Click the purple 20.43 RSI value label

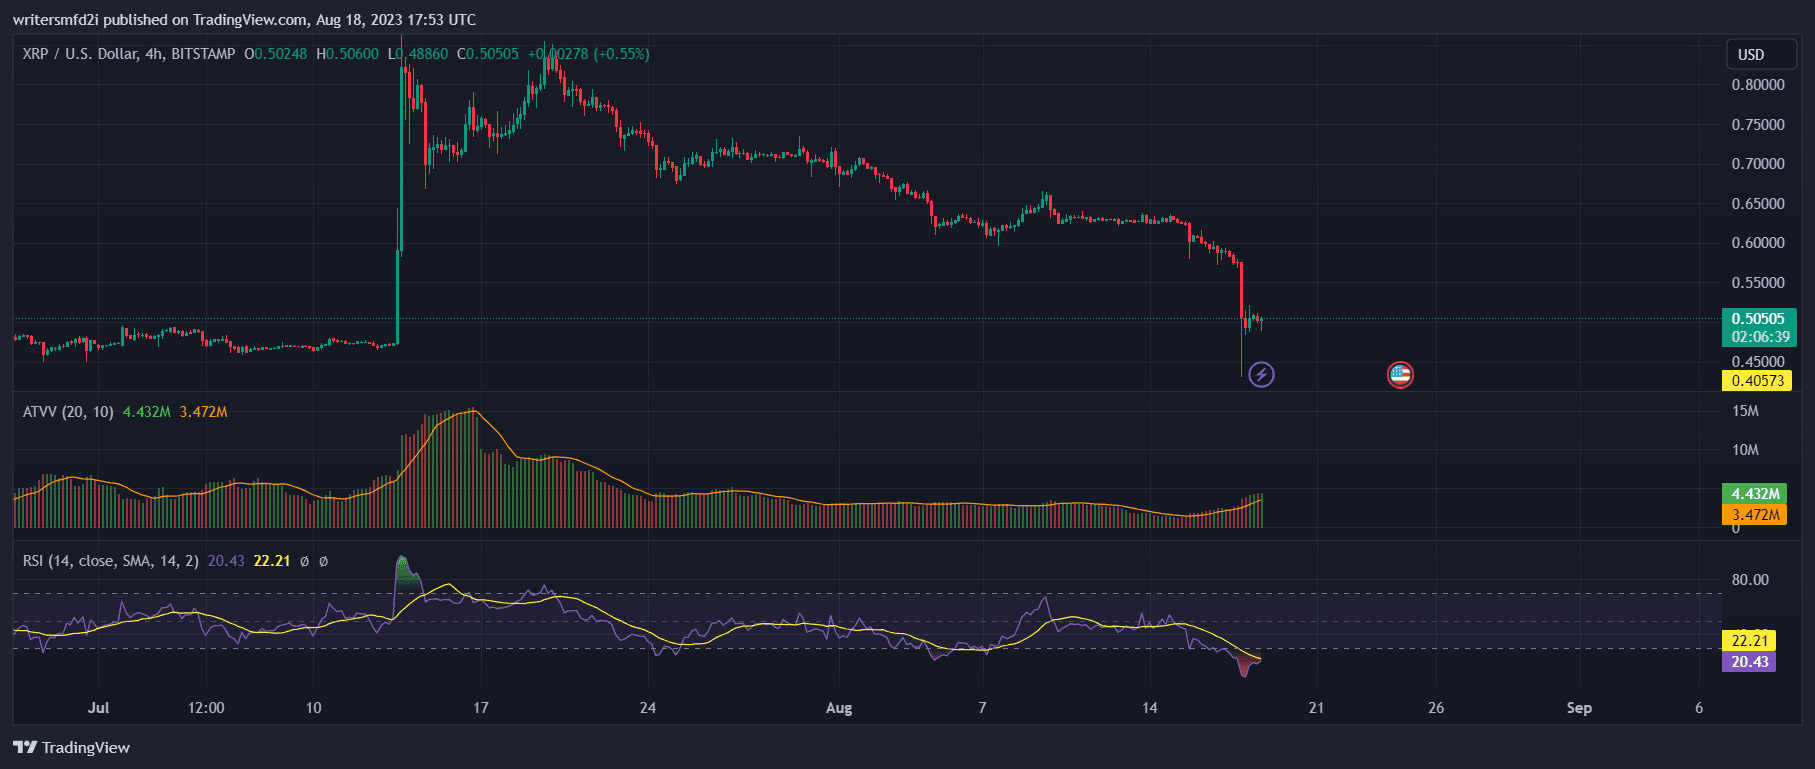click(1750, 661)
